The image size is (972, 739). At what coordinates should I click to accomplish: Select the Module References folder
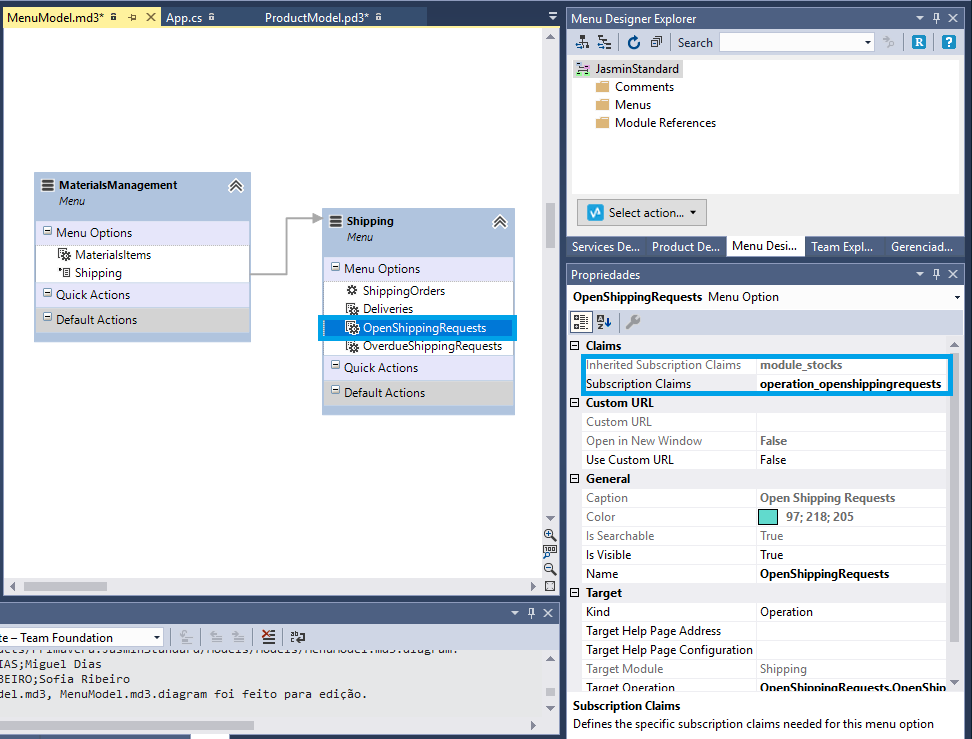coord(665,123)
